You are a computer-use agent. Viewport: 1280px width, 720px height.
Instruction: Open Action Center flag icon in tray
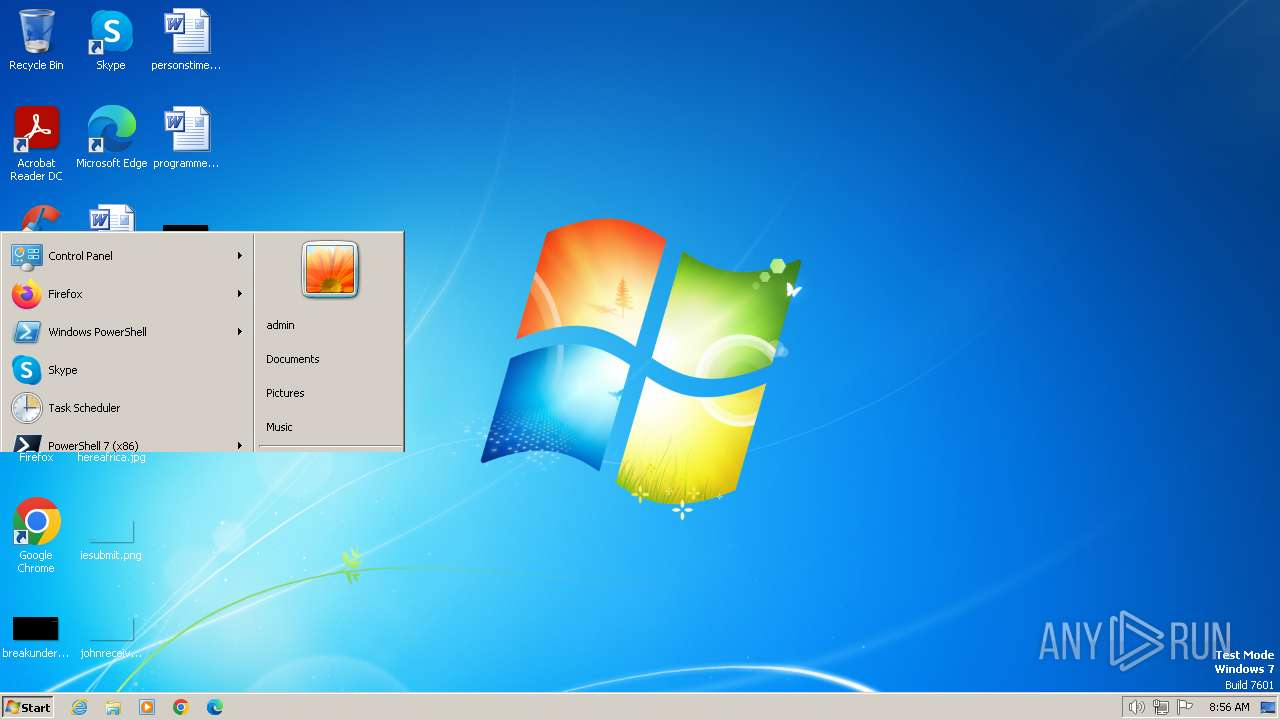[x=1185, y=707]
